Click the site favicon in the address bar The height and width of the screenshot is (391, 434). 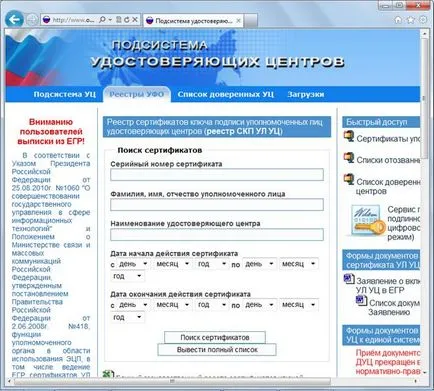tap(47, 20)
